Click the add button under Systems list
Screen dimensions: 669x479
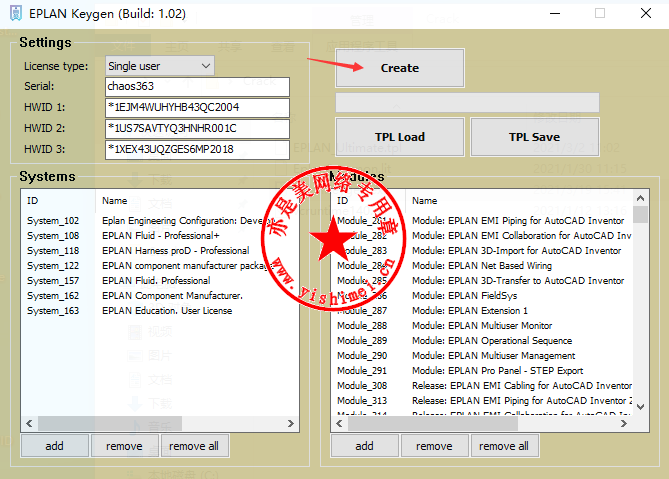coord(55,446)
